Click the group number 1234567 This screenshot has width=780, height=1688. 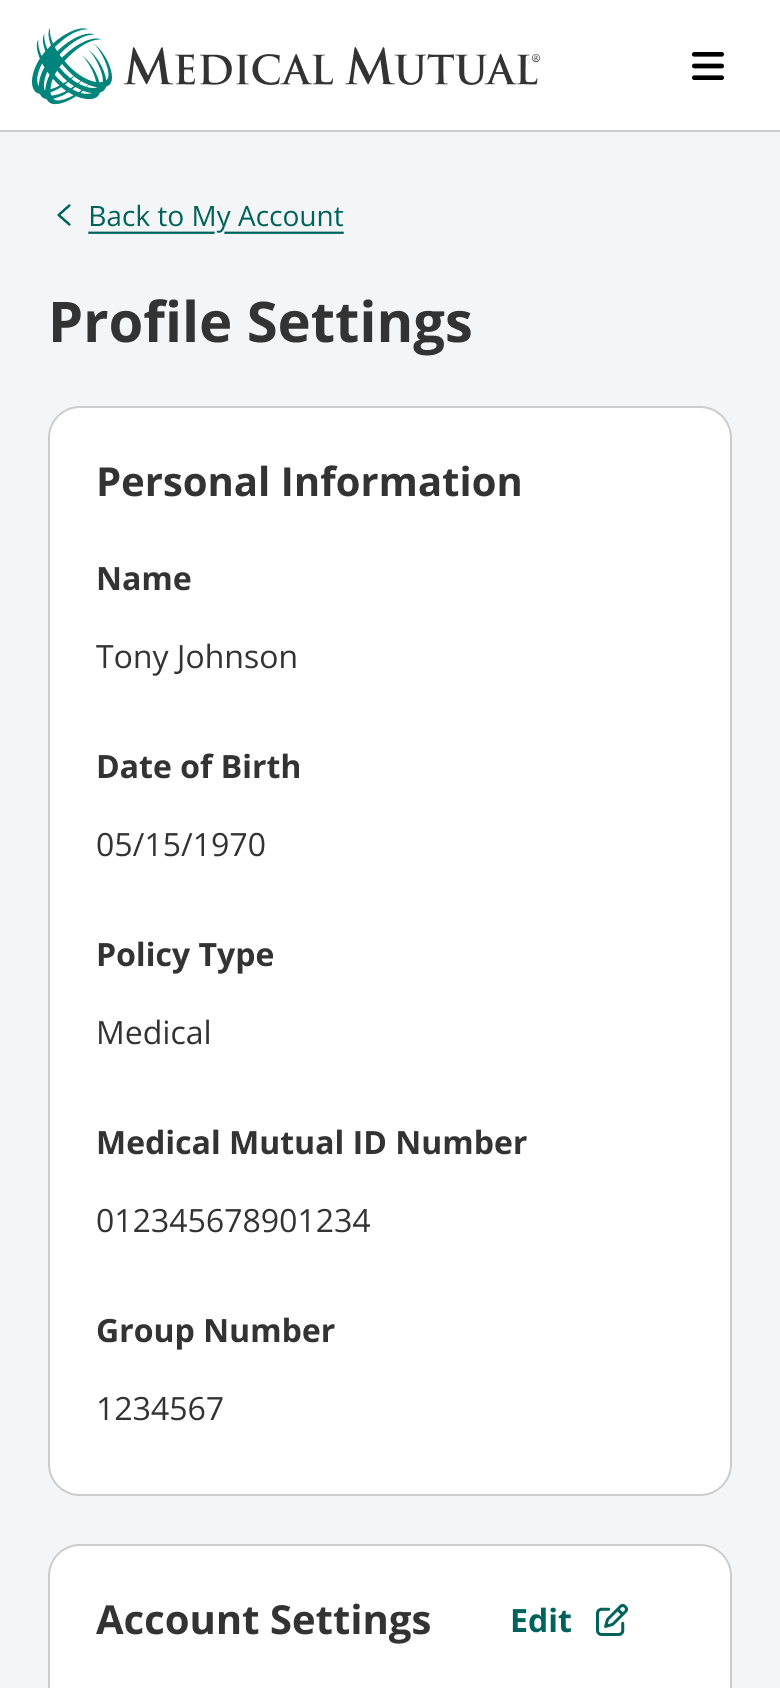coord(160,1409)
